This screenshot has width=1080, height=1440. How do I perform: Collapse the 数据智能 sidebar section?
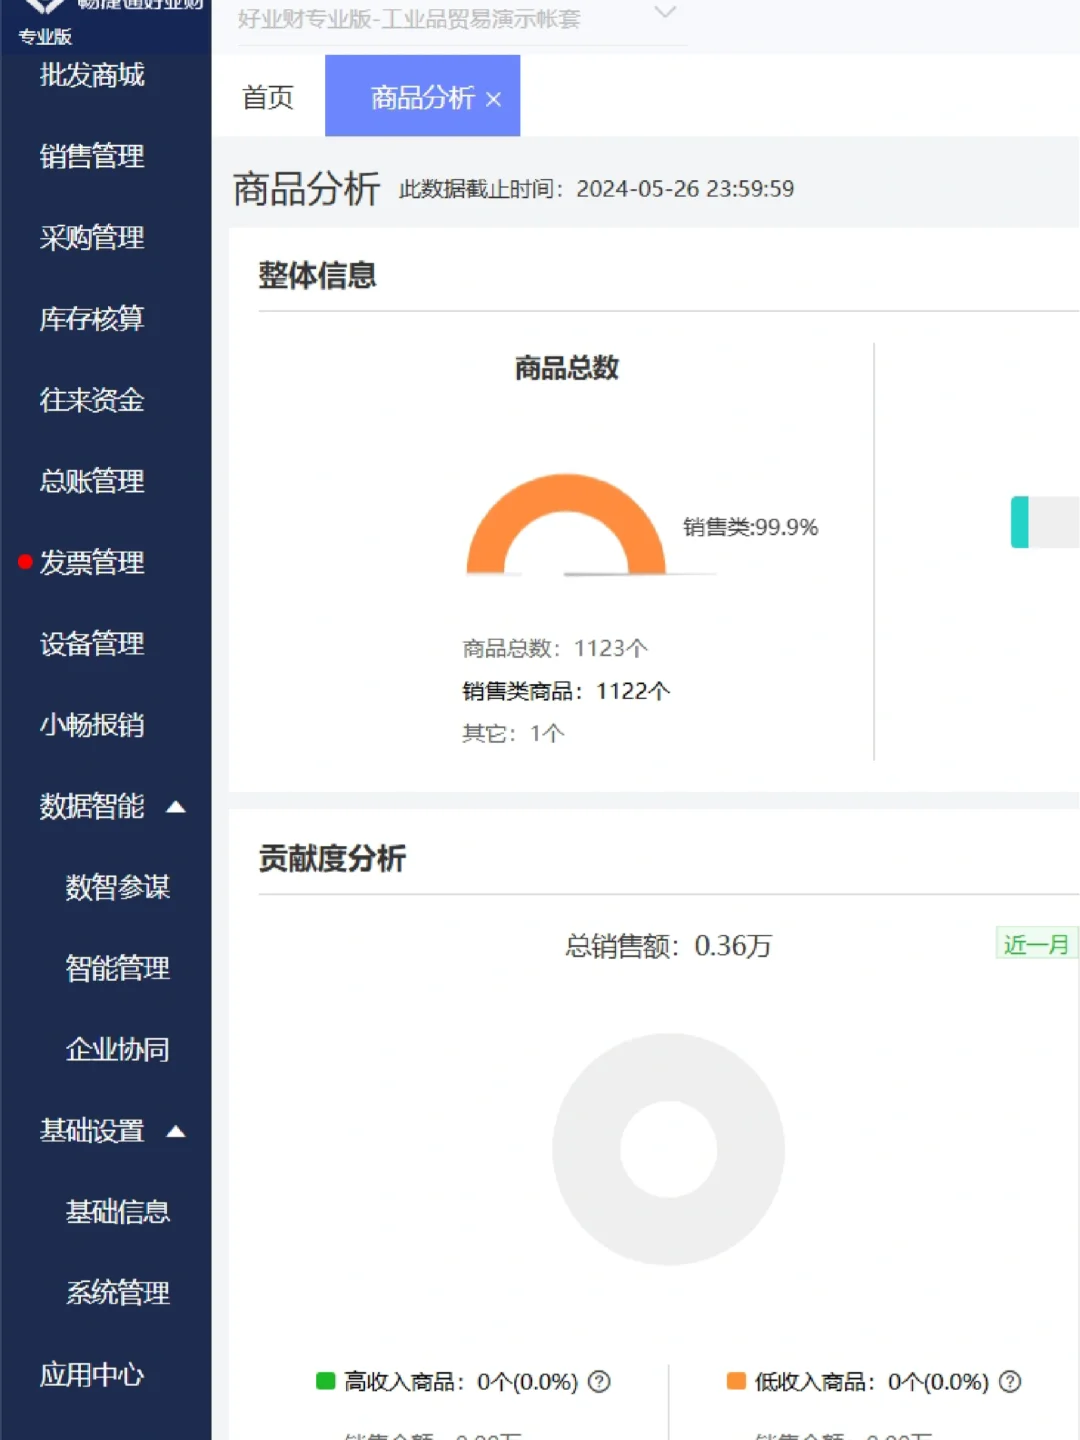click(176, 807)
